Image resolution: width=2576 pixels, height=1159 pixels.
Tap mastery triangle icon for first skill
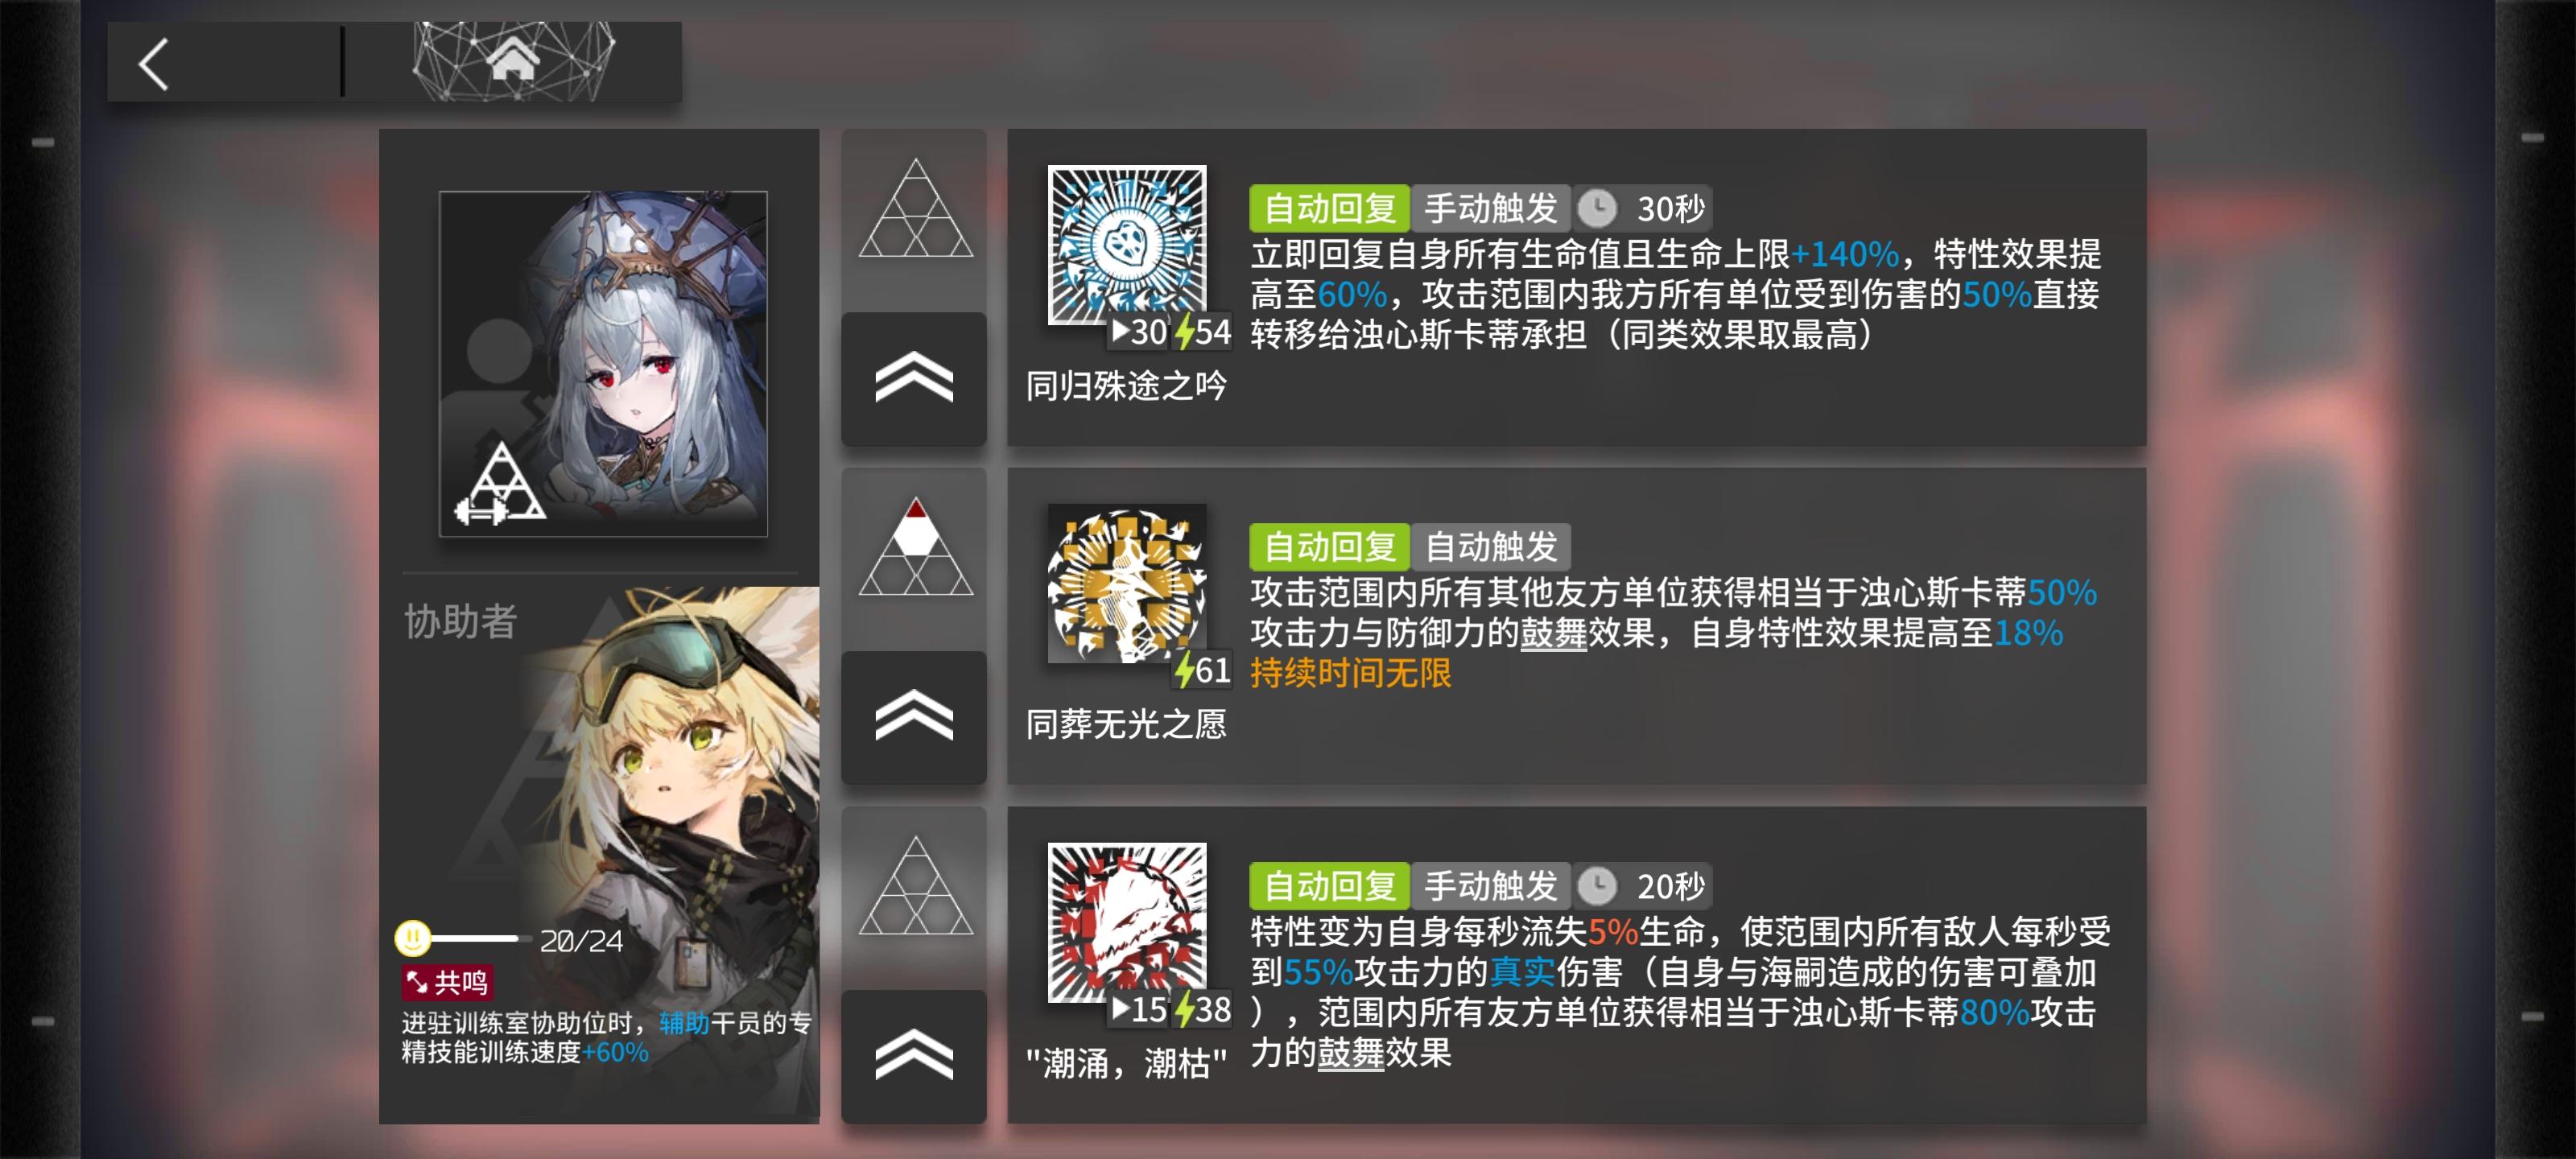tap(915, 208)
